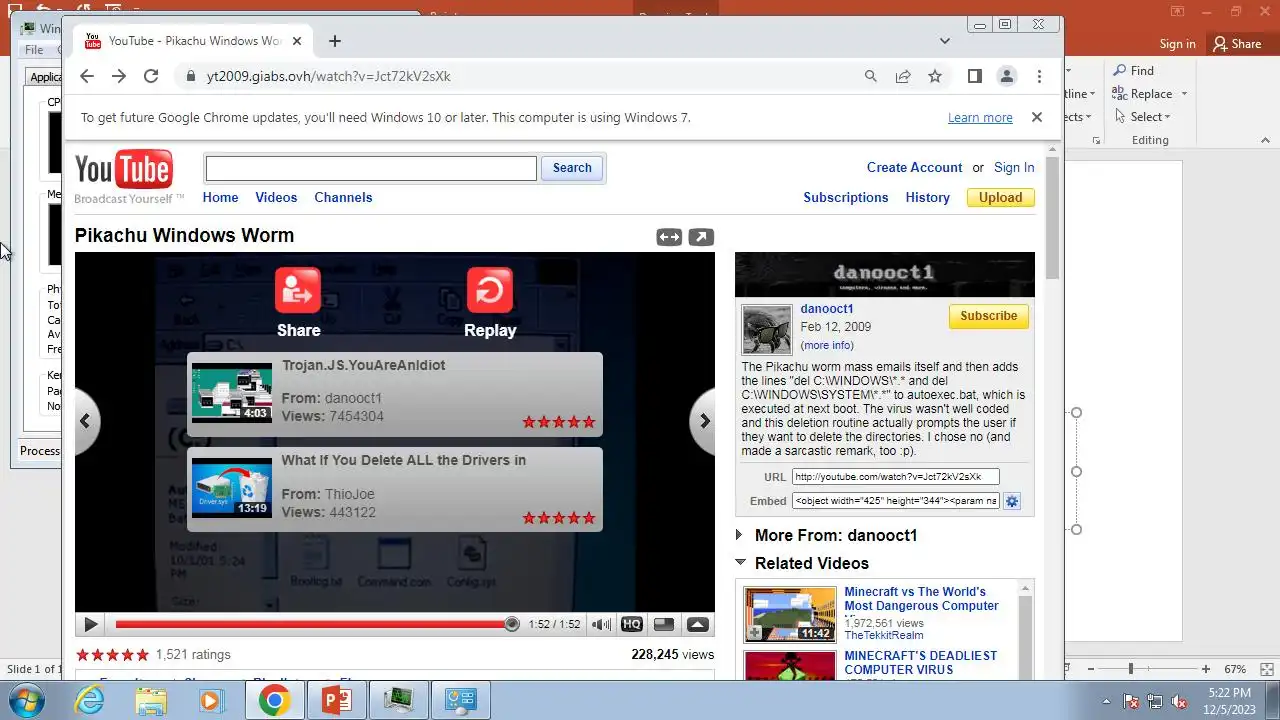Open Windows Media Player from the taskbar
The image size is (1280, 720).
tap(211, 701)
